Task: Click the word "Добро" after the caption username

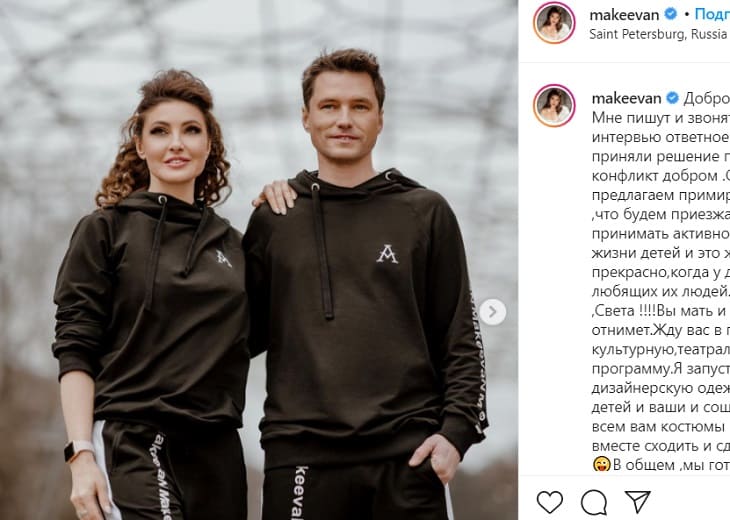Action: 706,98
